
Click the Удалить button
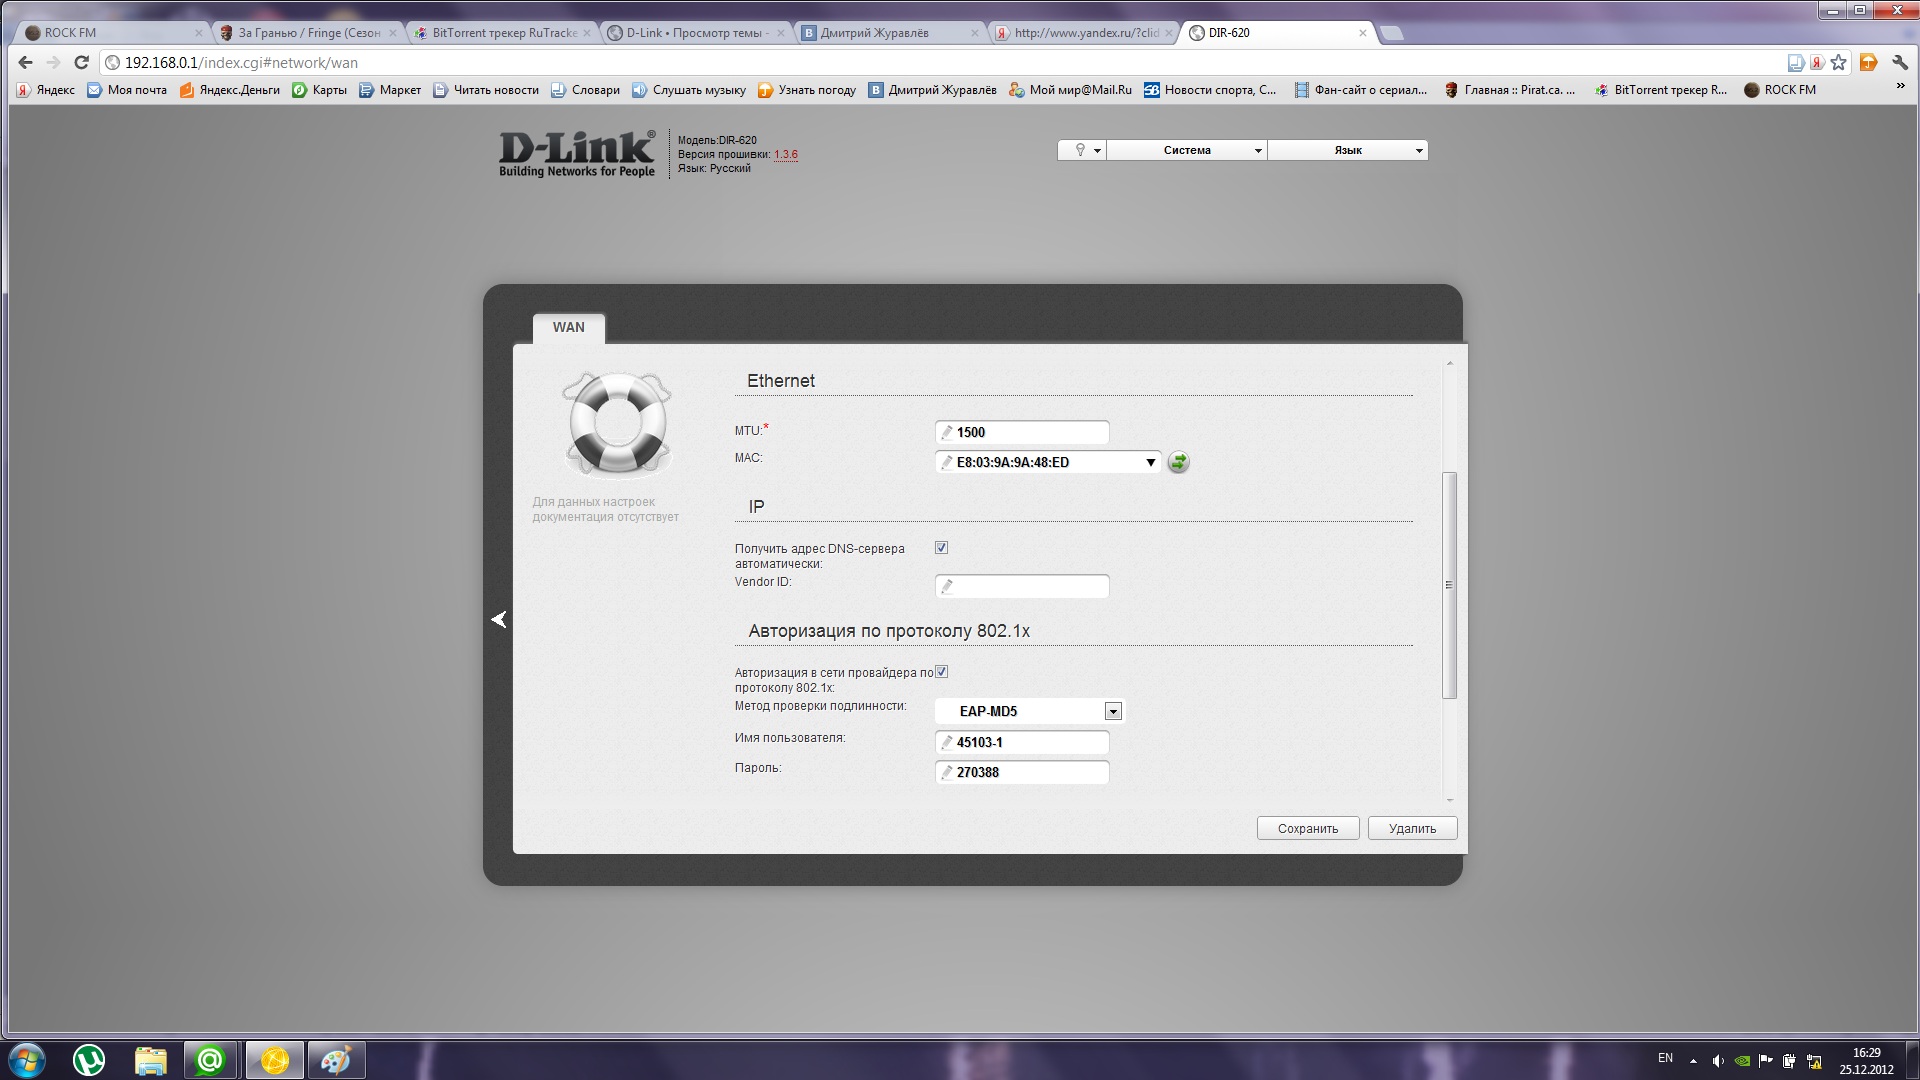pos(1412,828)
